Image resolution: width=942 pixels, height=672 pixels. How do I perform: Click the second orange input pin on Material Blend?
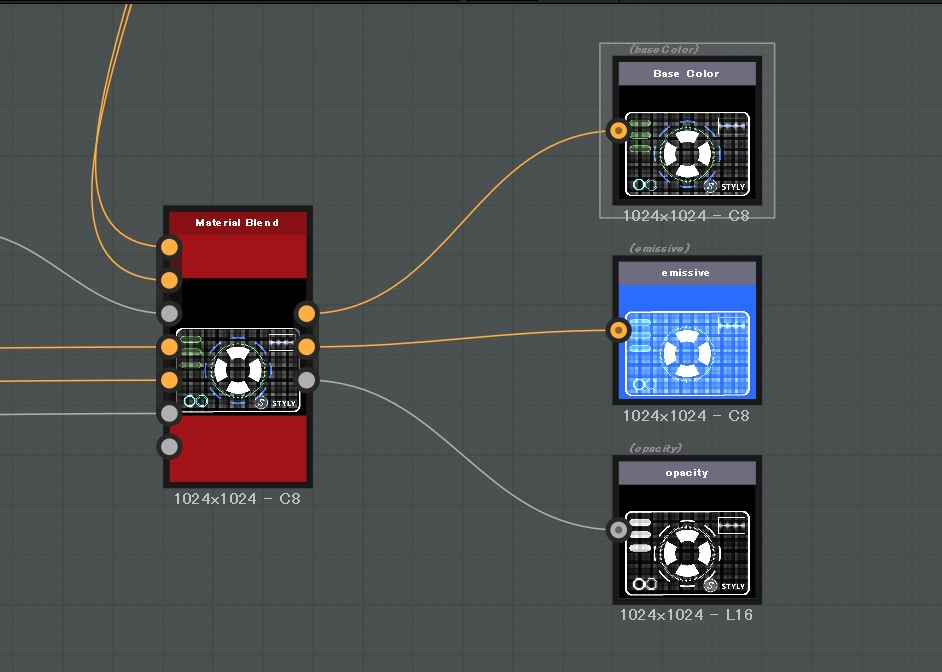[169, 280]
